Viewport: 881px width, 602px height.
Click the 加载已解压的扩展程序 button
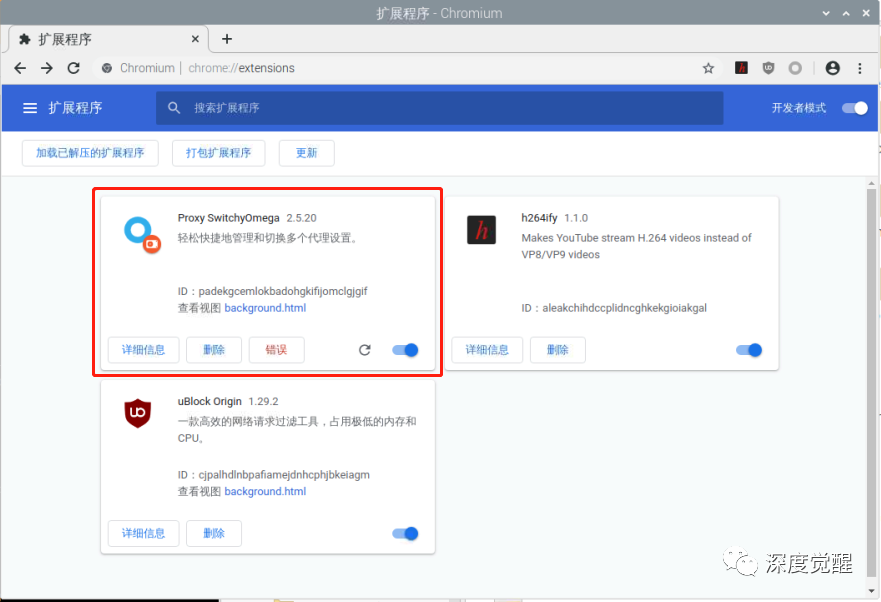coord(90,153)
